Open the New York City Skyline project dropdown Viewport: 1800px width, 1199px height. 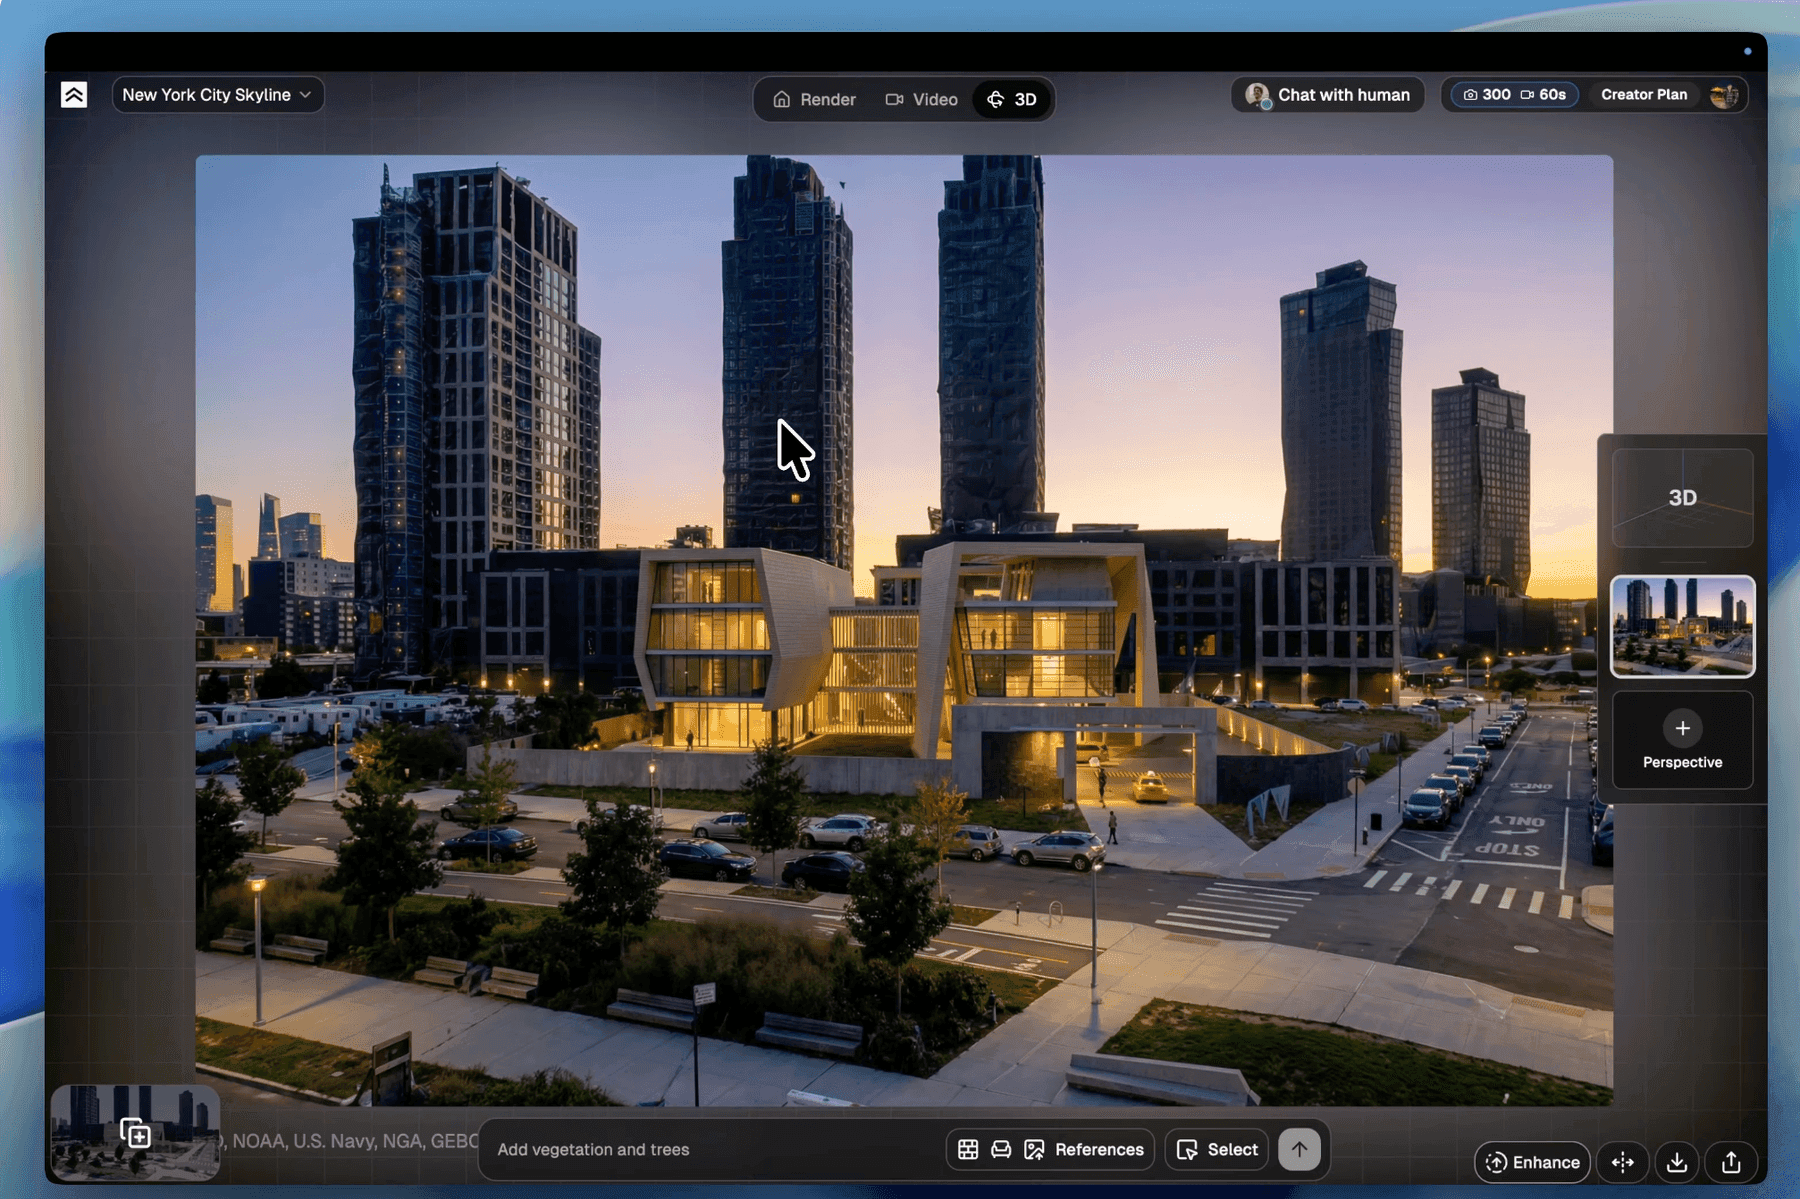(217, 95)
